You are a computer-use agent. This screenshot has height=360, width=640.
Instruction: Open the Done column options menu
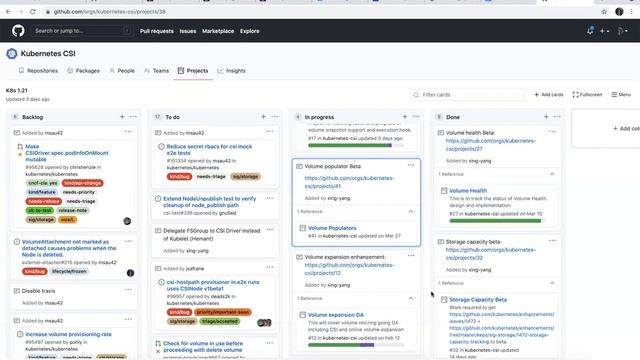click(x=557, y=117)
